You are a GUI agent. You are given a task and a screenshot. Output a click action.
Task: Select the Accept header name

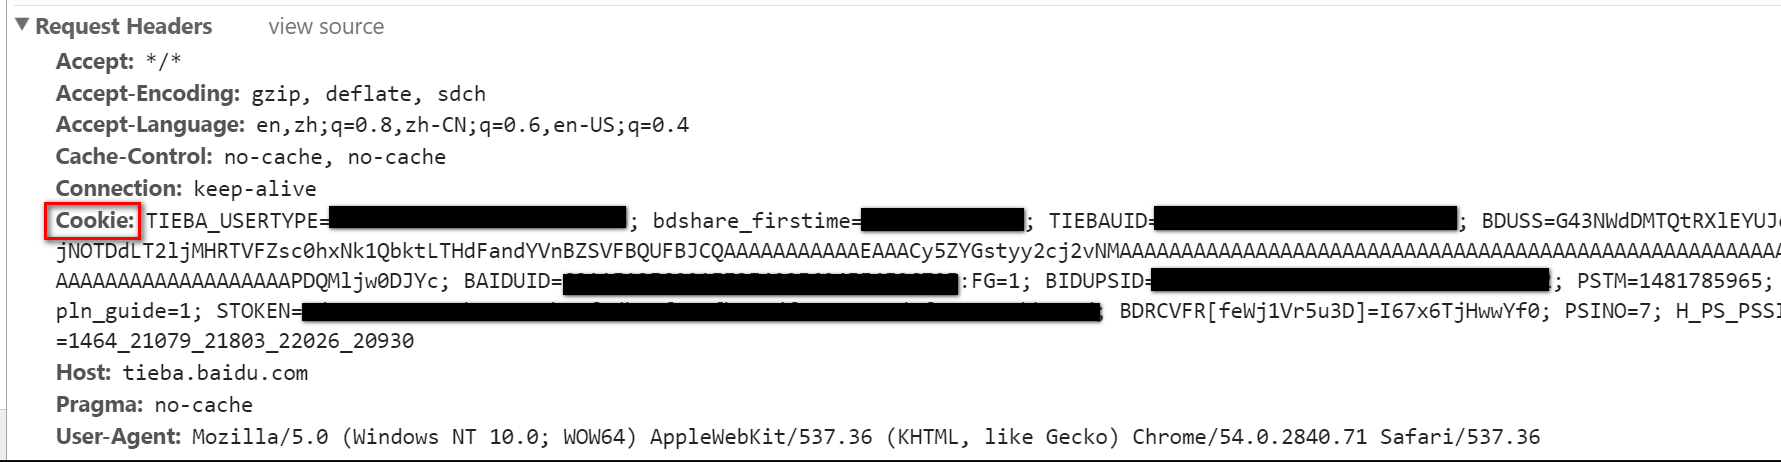[95, 61]
